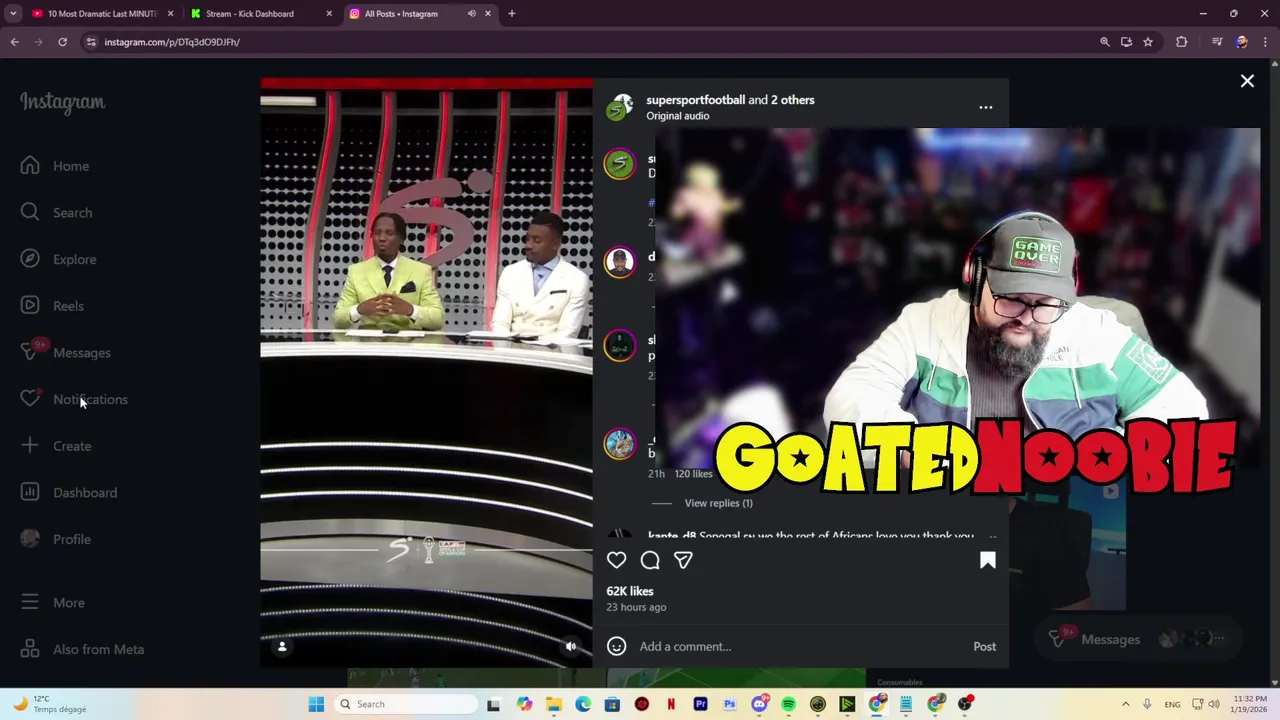Toggle video sound on the post
Viewport: 1280px width, 720px height.
pos(571,647)
